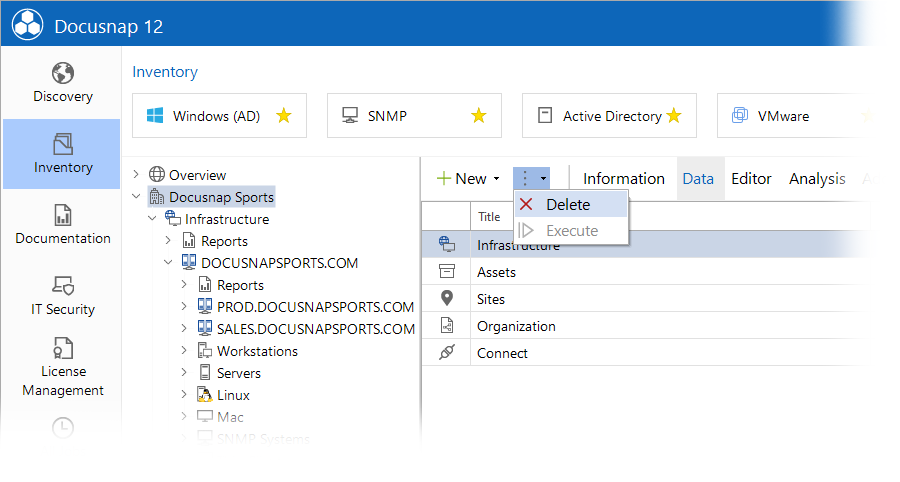Expand the Overview tree node
This screenshot has width=900, height=482.
[x=136, y=174]
